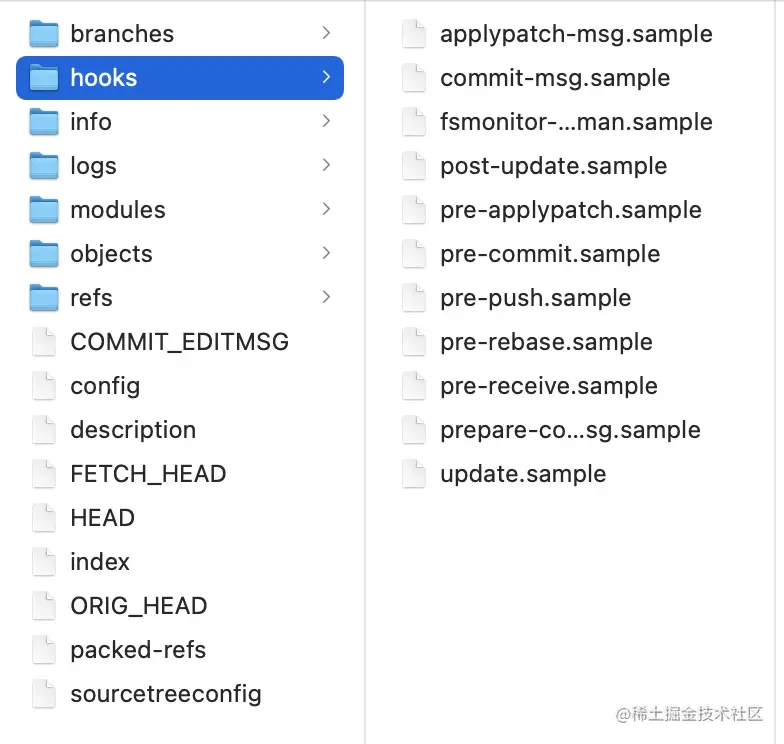Select the packed-refs file
This screenshot has width=784, height=744.
138,650
